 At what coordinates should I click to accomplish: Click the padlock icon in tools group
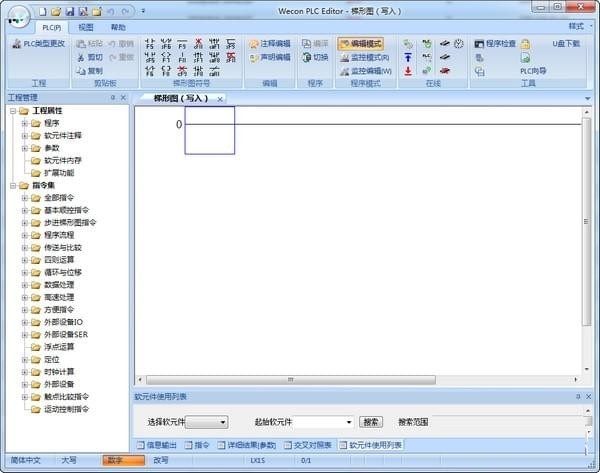[525, 44]
